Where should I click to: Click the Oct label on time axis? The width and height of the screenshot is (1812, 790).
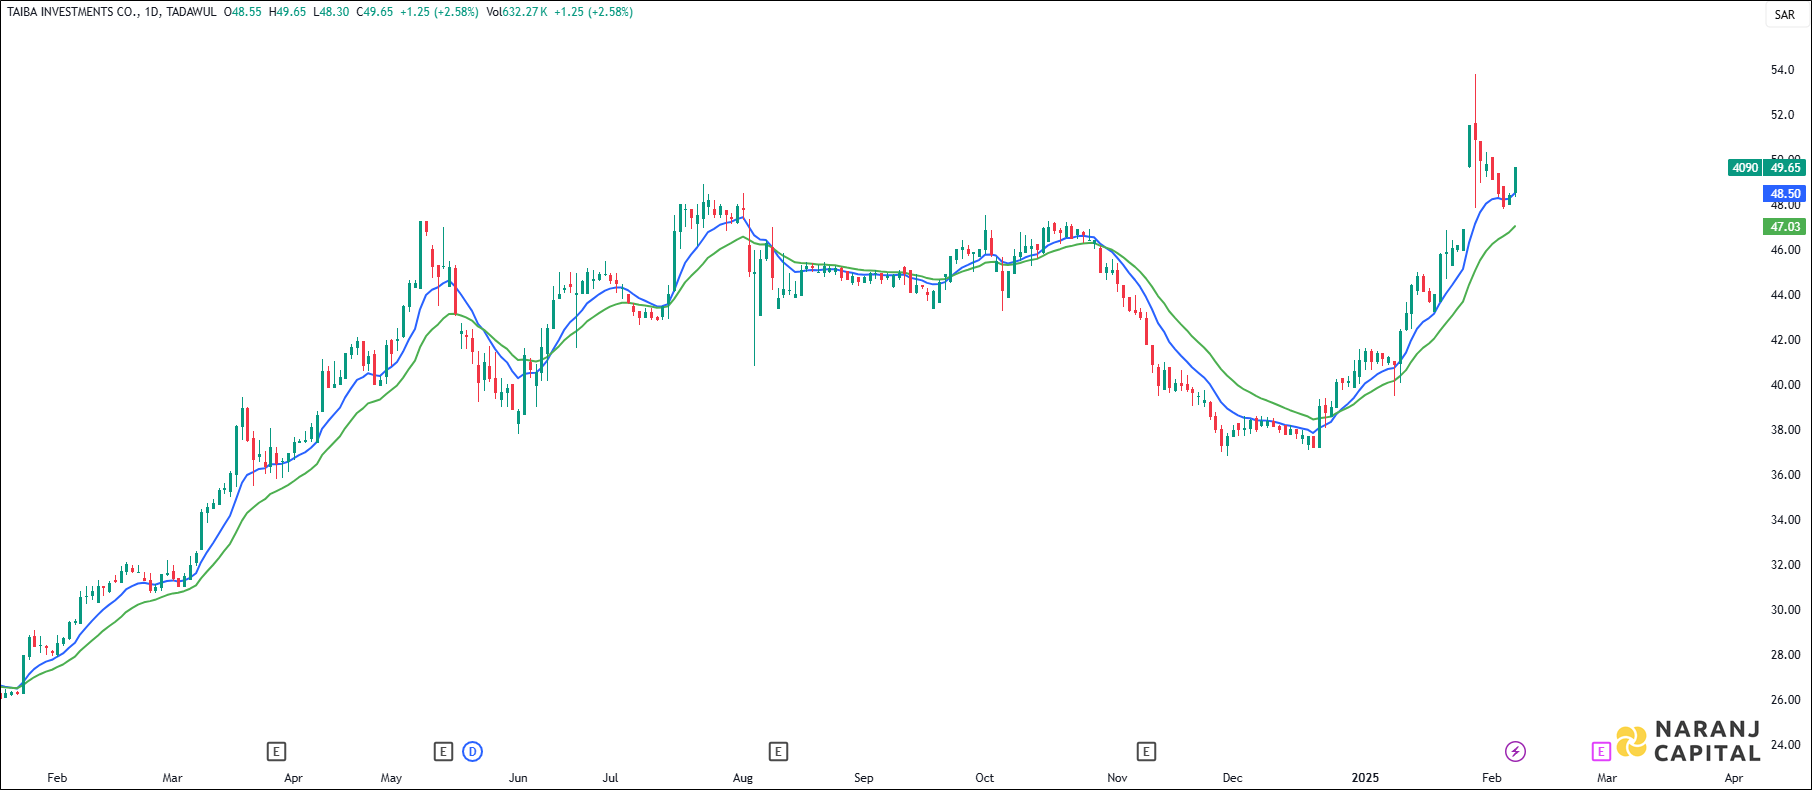point(985,778)
